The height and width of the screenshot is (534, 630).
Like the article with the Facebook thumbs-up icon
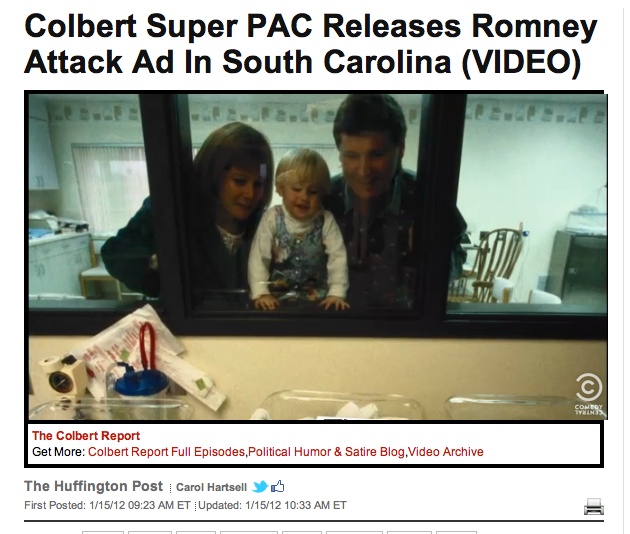click(278, 487)
